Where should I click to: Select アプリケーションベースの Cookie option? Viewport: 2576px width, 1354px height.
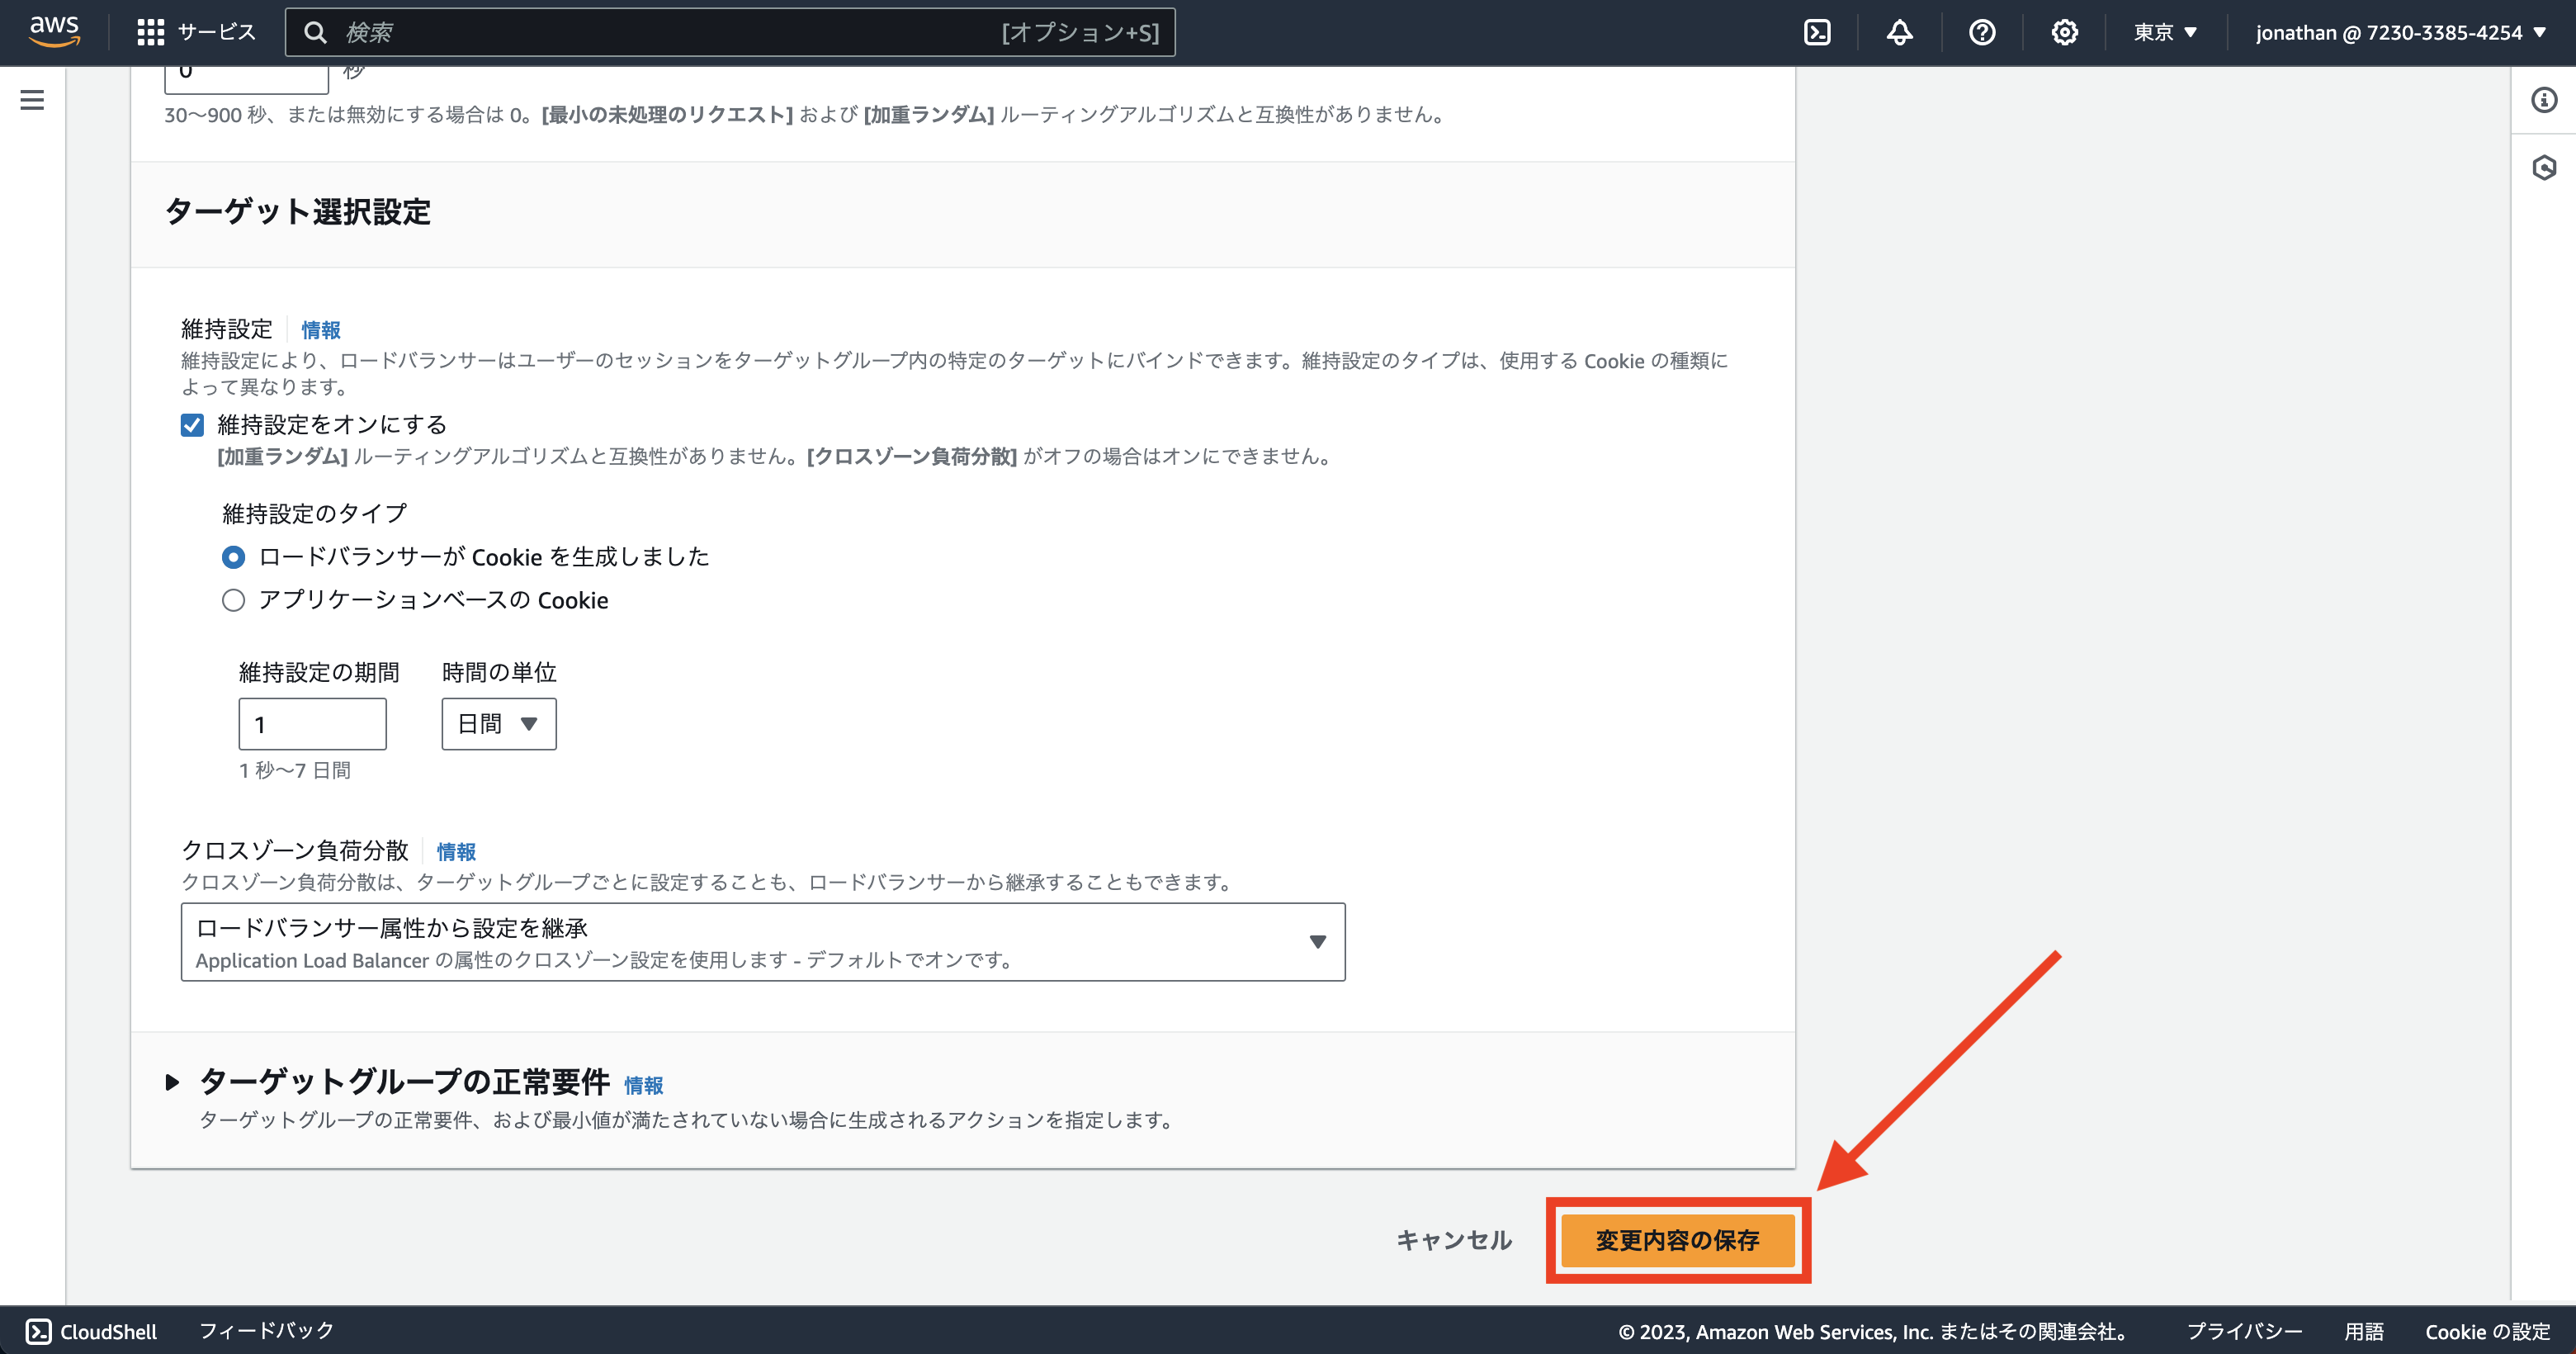pyautogui.click(x=233, y=600)
